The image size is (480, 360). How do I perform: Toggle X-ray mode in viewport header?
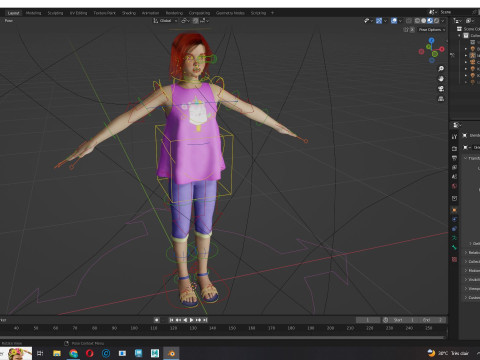[409, 21]
